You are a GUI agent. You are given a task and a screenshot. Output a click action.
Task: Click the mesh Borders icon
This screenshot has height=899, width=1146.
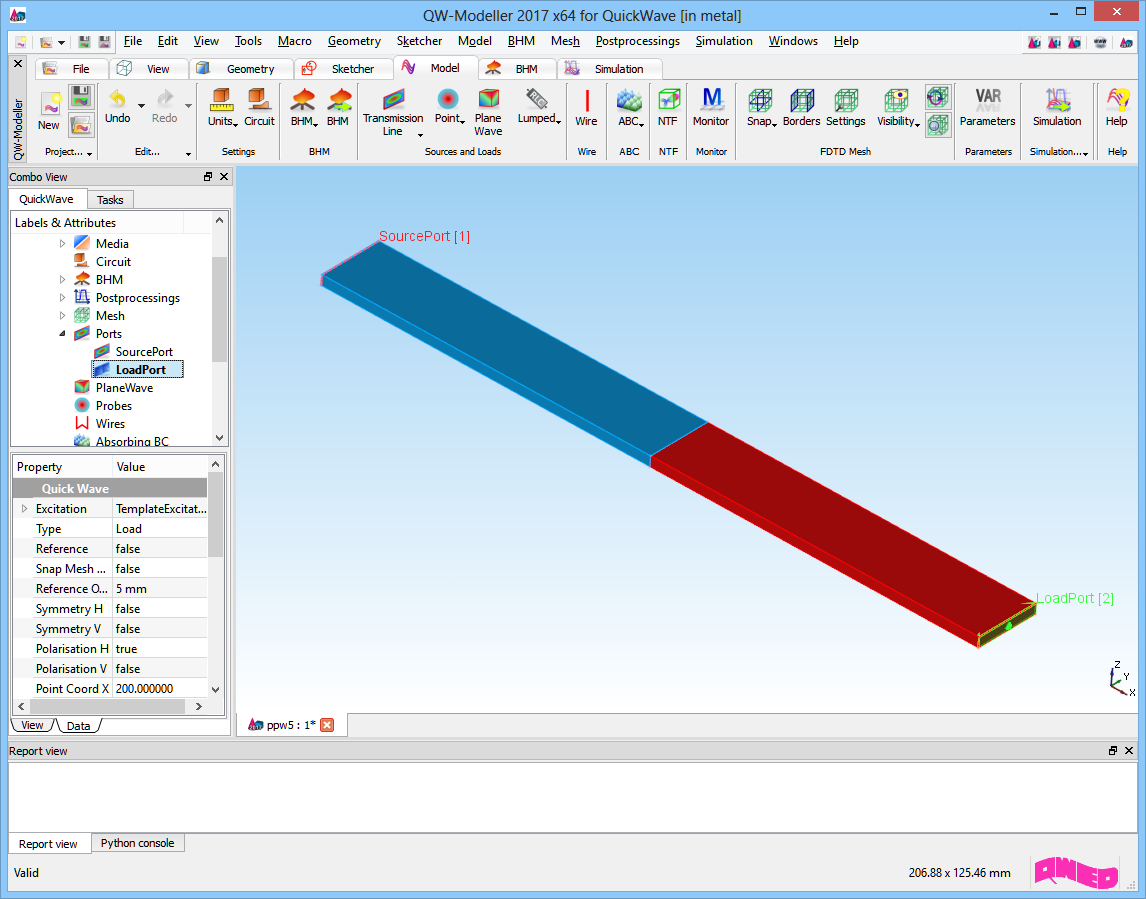tap(802, 99)
